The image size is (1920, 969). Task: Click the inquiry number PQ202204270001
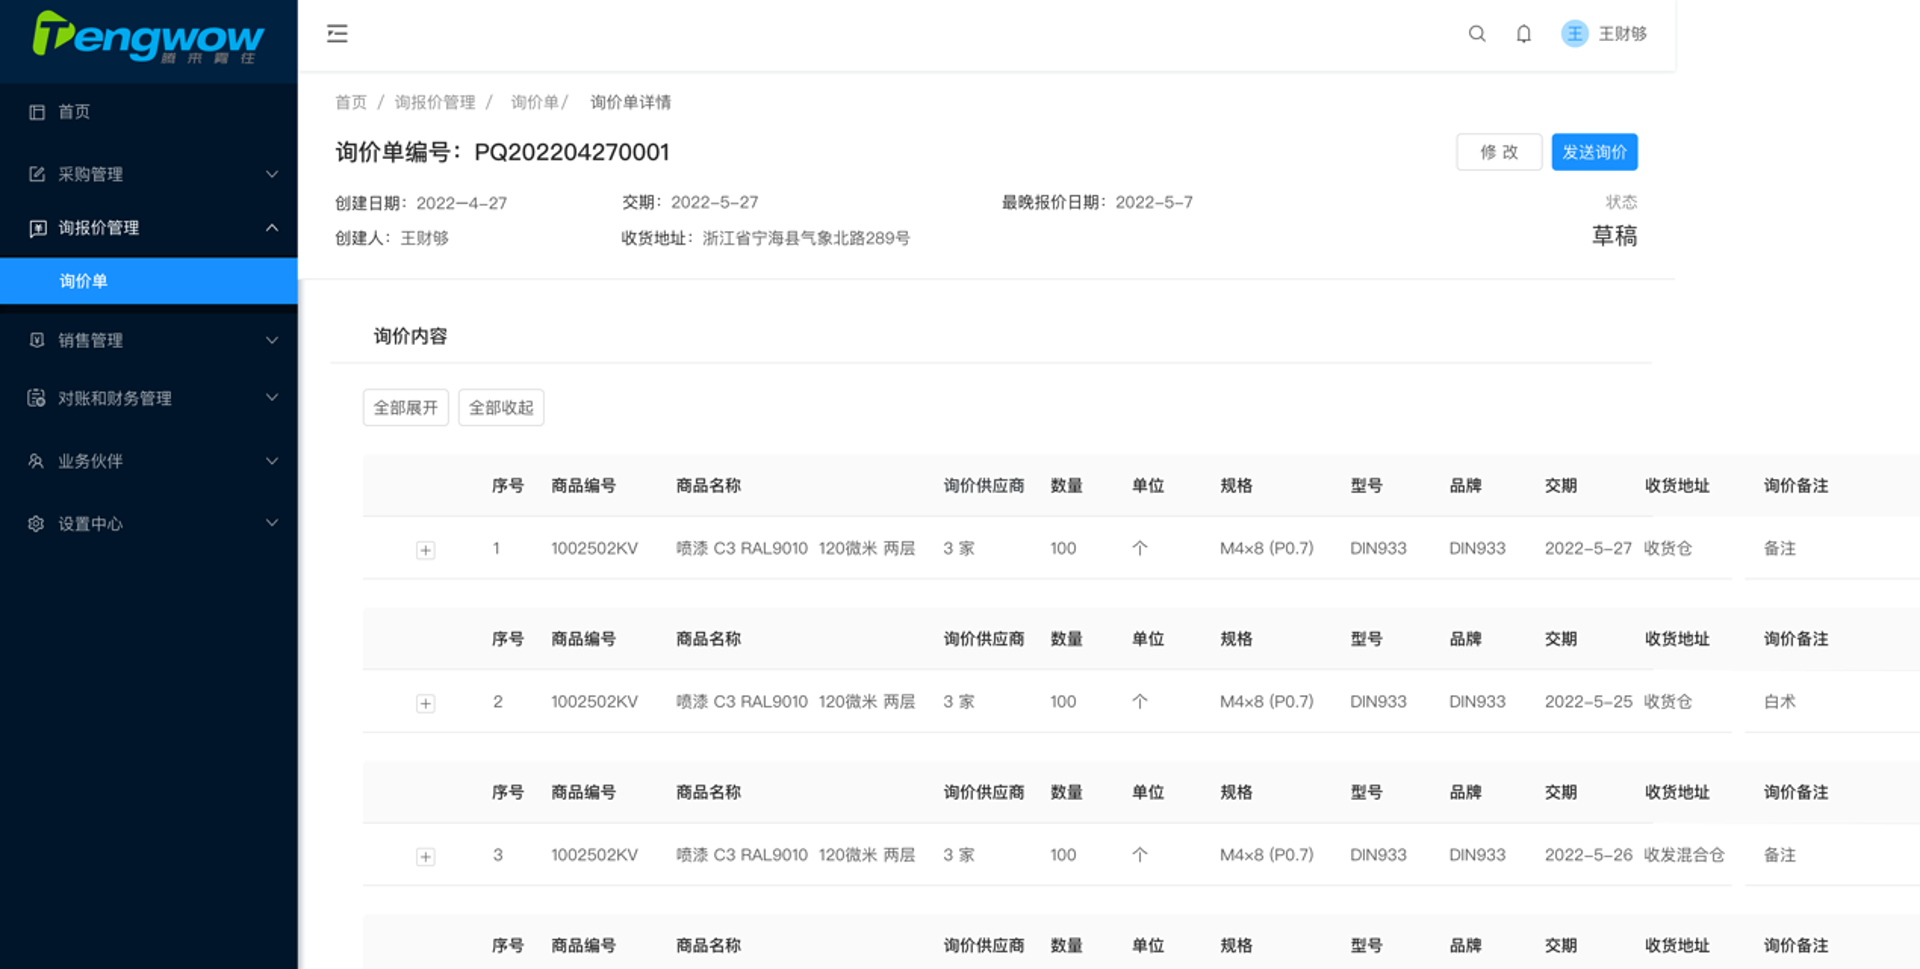[x=571, y=152]
